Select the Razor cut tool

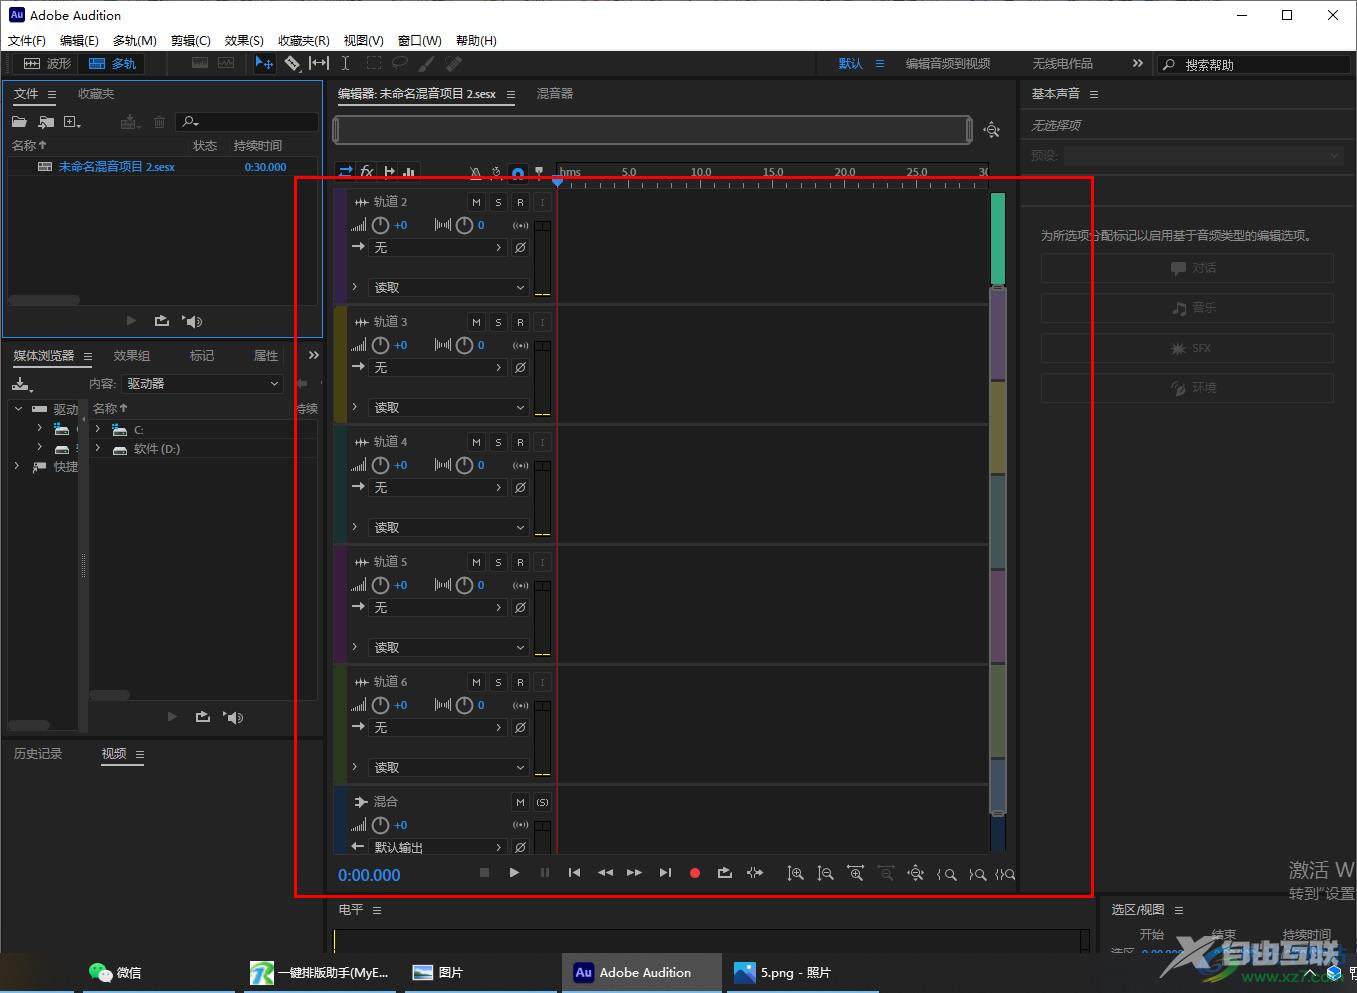click(292, 63)
